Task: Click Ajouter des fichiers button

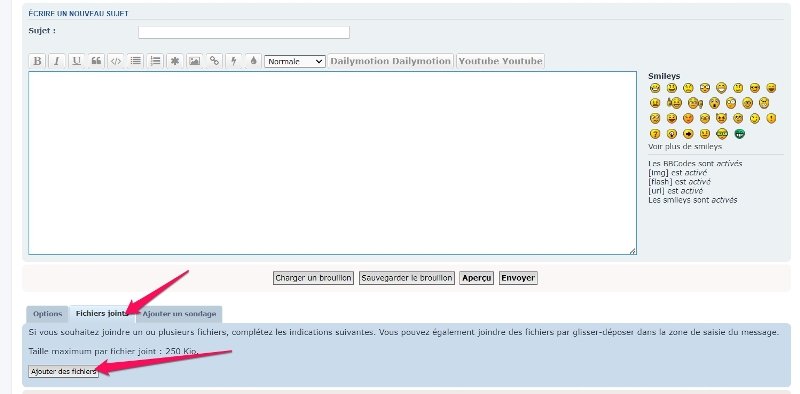Action: point(63,372)
